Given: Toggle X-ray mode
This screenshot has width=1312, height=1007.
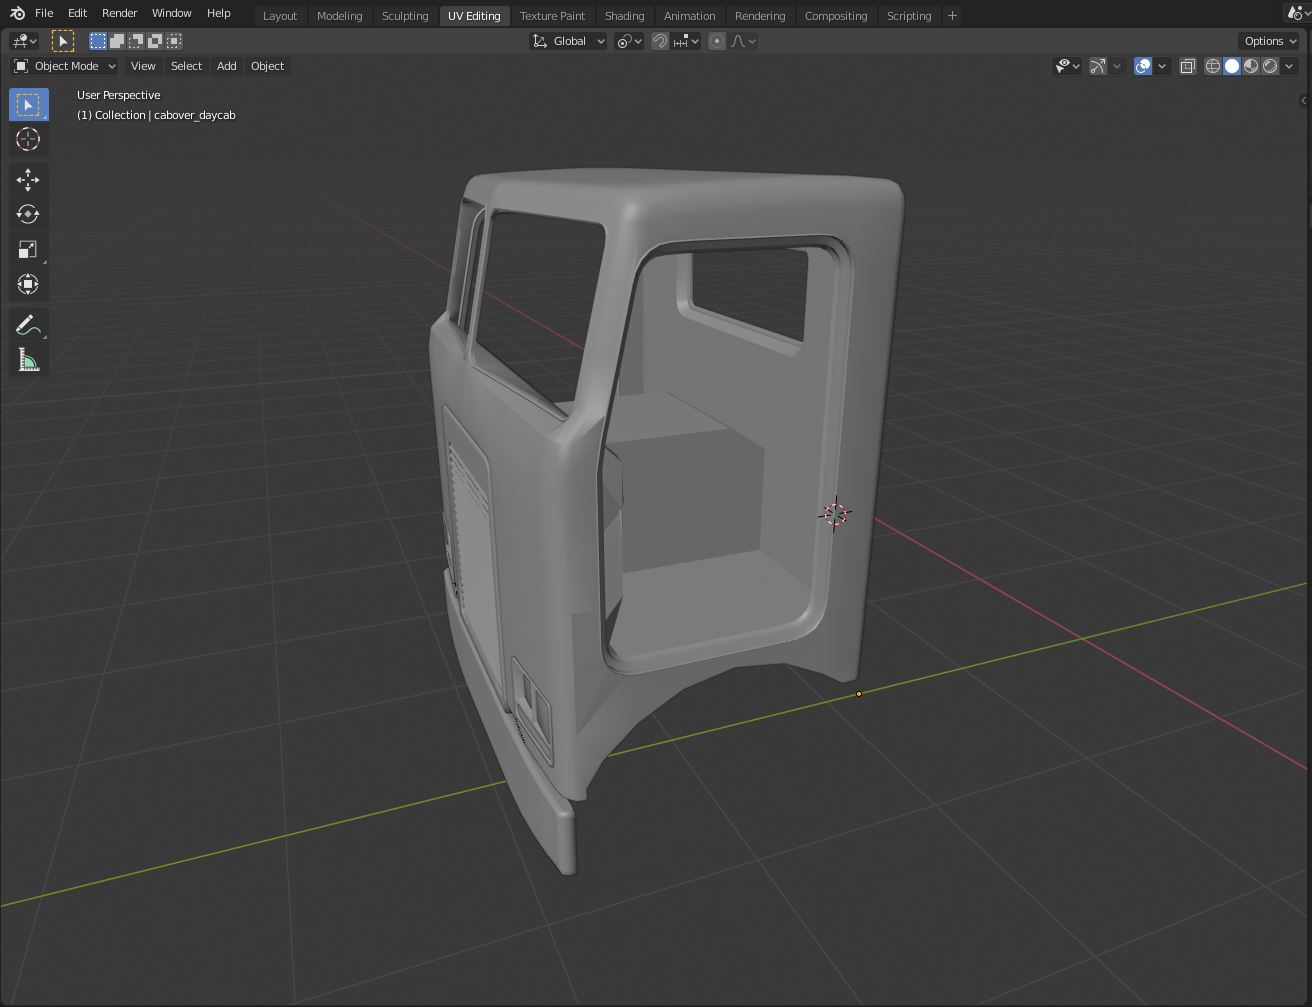Looking at the screenshot, I should pyautogui.click(x=1187, y=66).
